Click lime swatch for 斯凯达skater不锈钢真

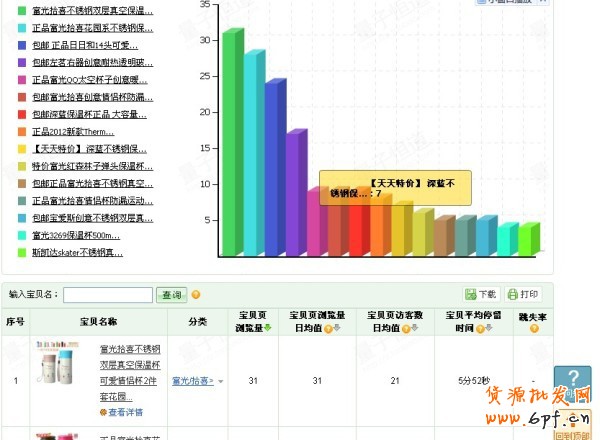pos(22,253)
